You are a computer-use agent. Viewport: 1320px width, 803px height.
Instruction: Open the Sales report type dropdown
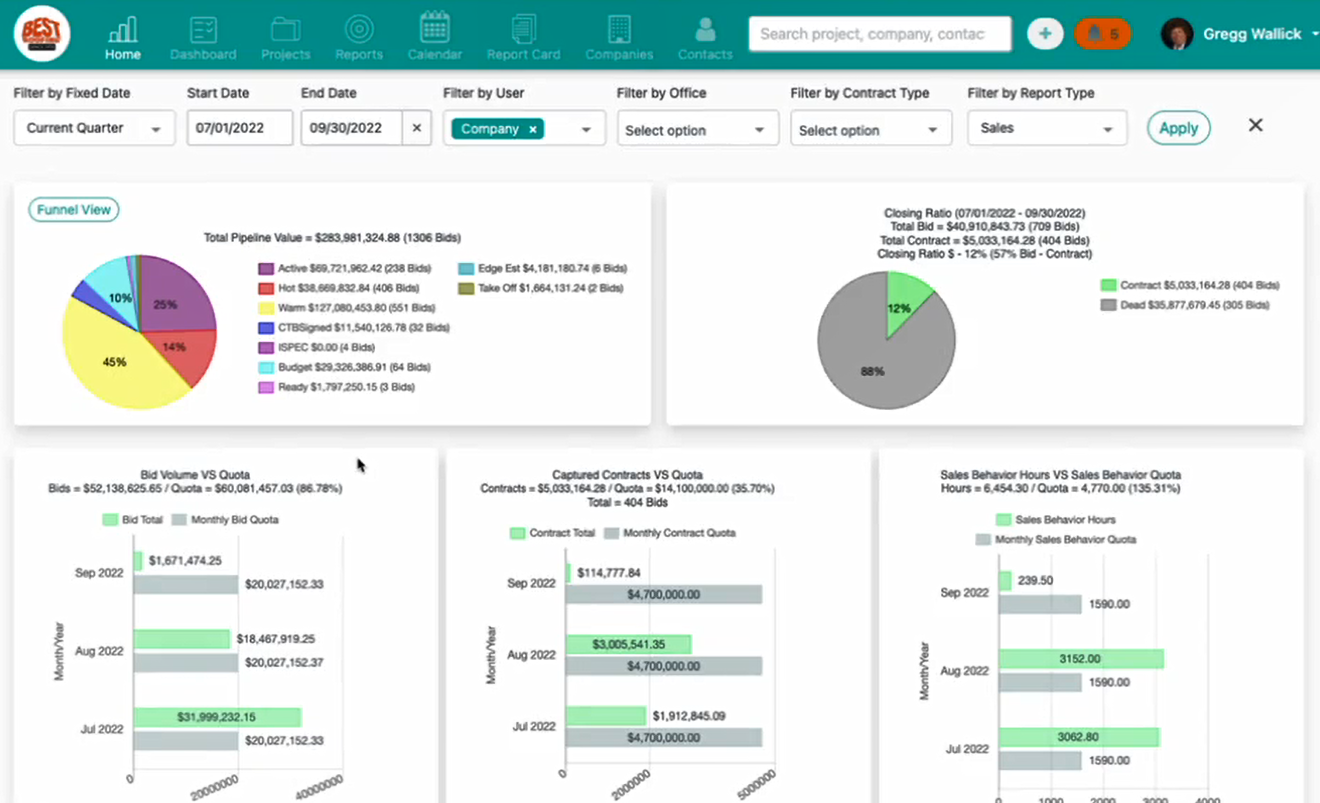1046,128
